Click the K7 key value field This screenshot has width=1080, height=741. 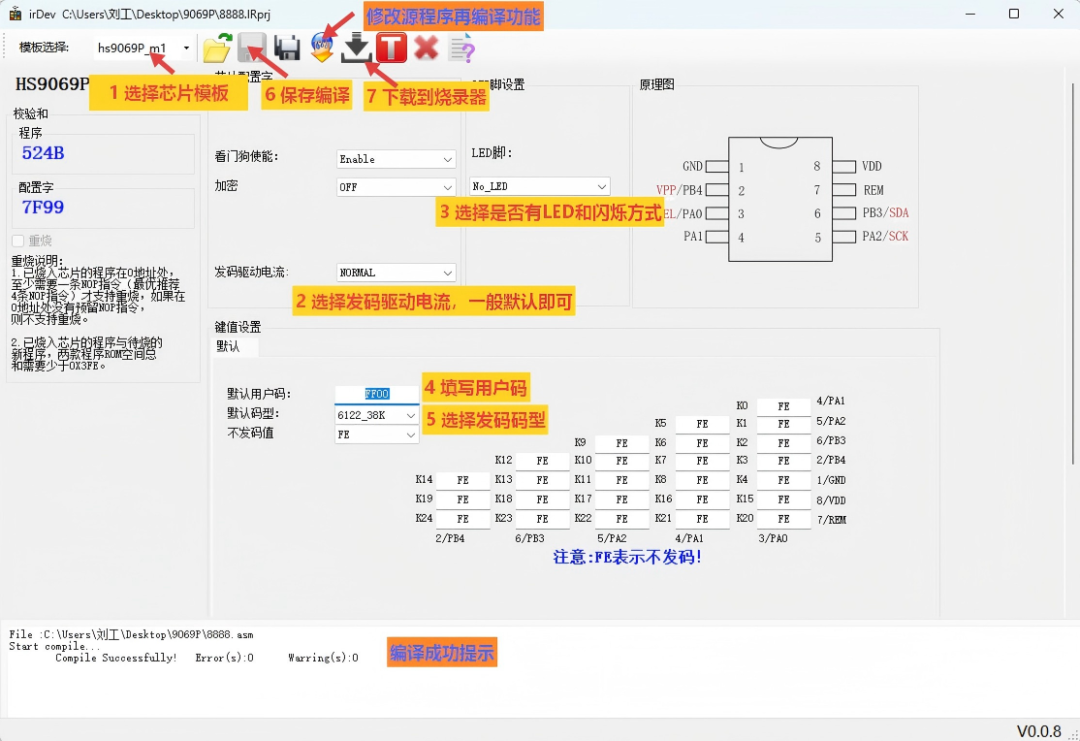pos(702,461)
